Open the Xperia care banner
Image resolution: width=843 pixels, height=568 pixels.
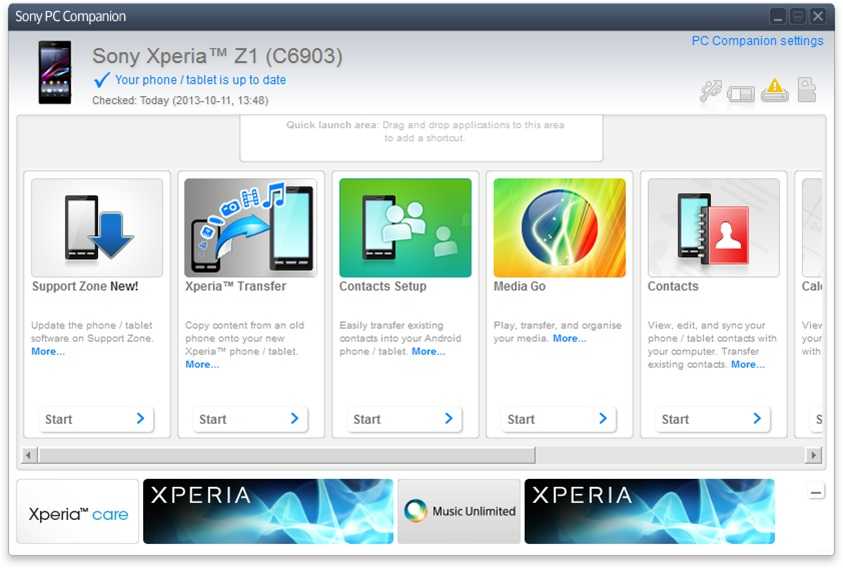[x=78, y=512]
